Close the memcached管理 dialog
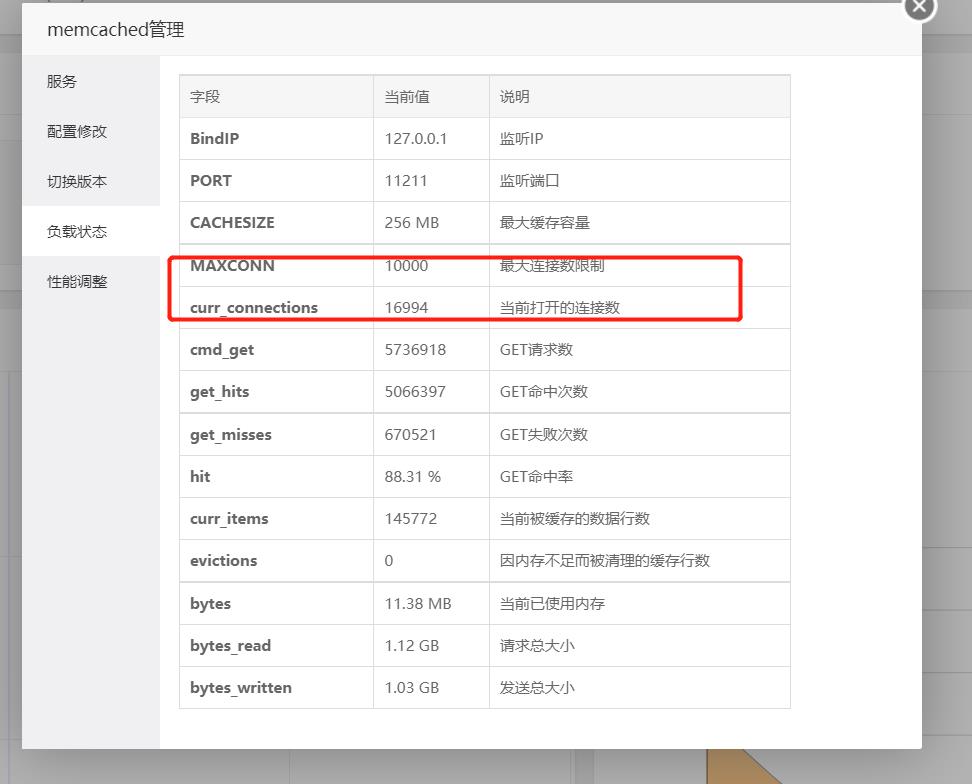The height and width of the screenshot is (784, 972). [x=920, y=7]
